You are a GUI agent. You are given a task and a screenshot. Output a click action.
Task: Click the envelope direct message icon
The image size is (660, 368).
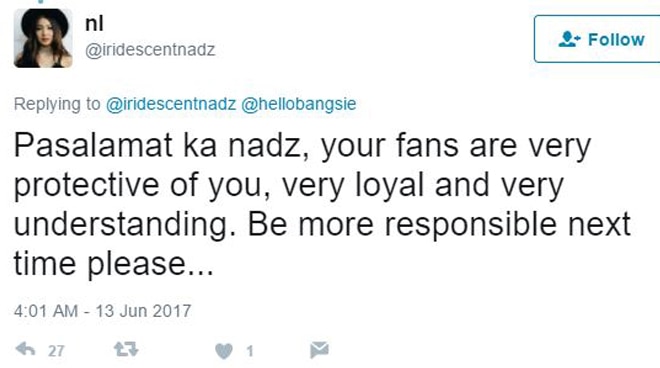(319, 350)
